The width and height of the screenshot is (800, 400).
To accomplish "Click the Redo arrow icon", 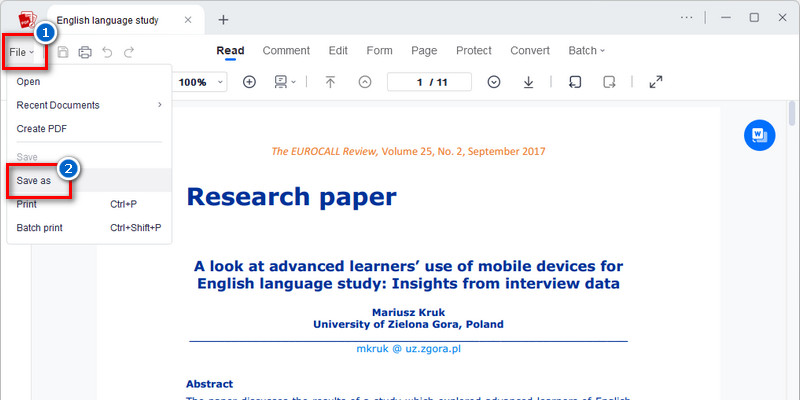I will click(129, 52).
